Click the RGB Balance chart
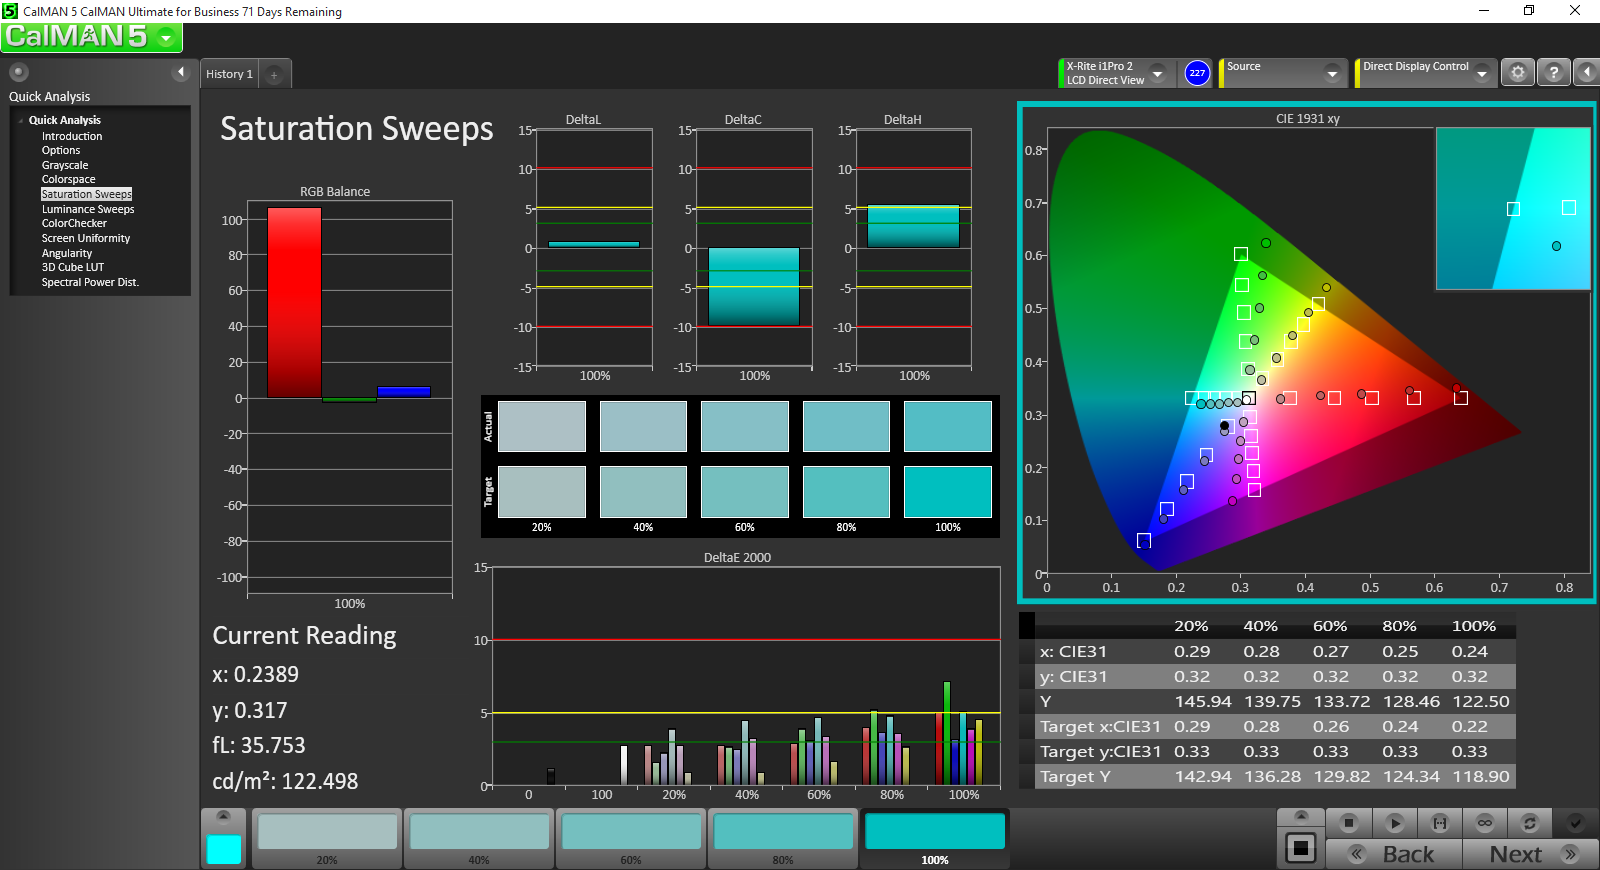The height and width of the screenshot is (870, 1600). [349, 397]
